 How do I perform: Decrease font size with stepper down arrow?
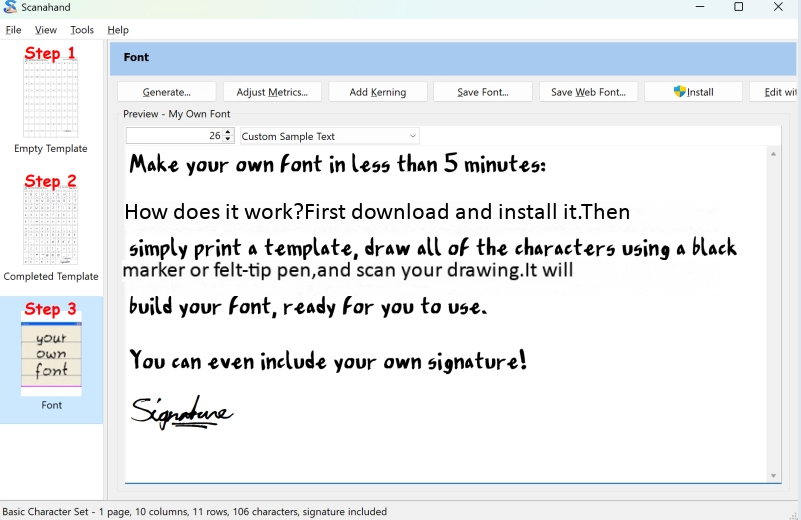[228, 140]
